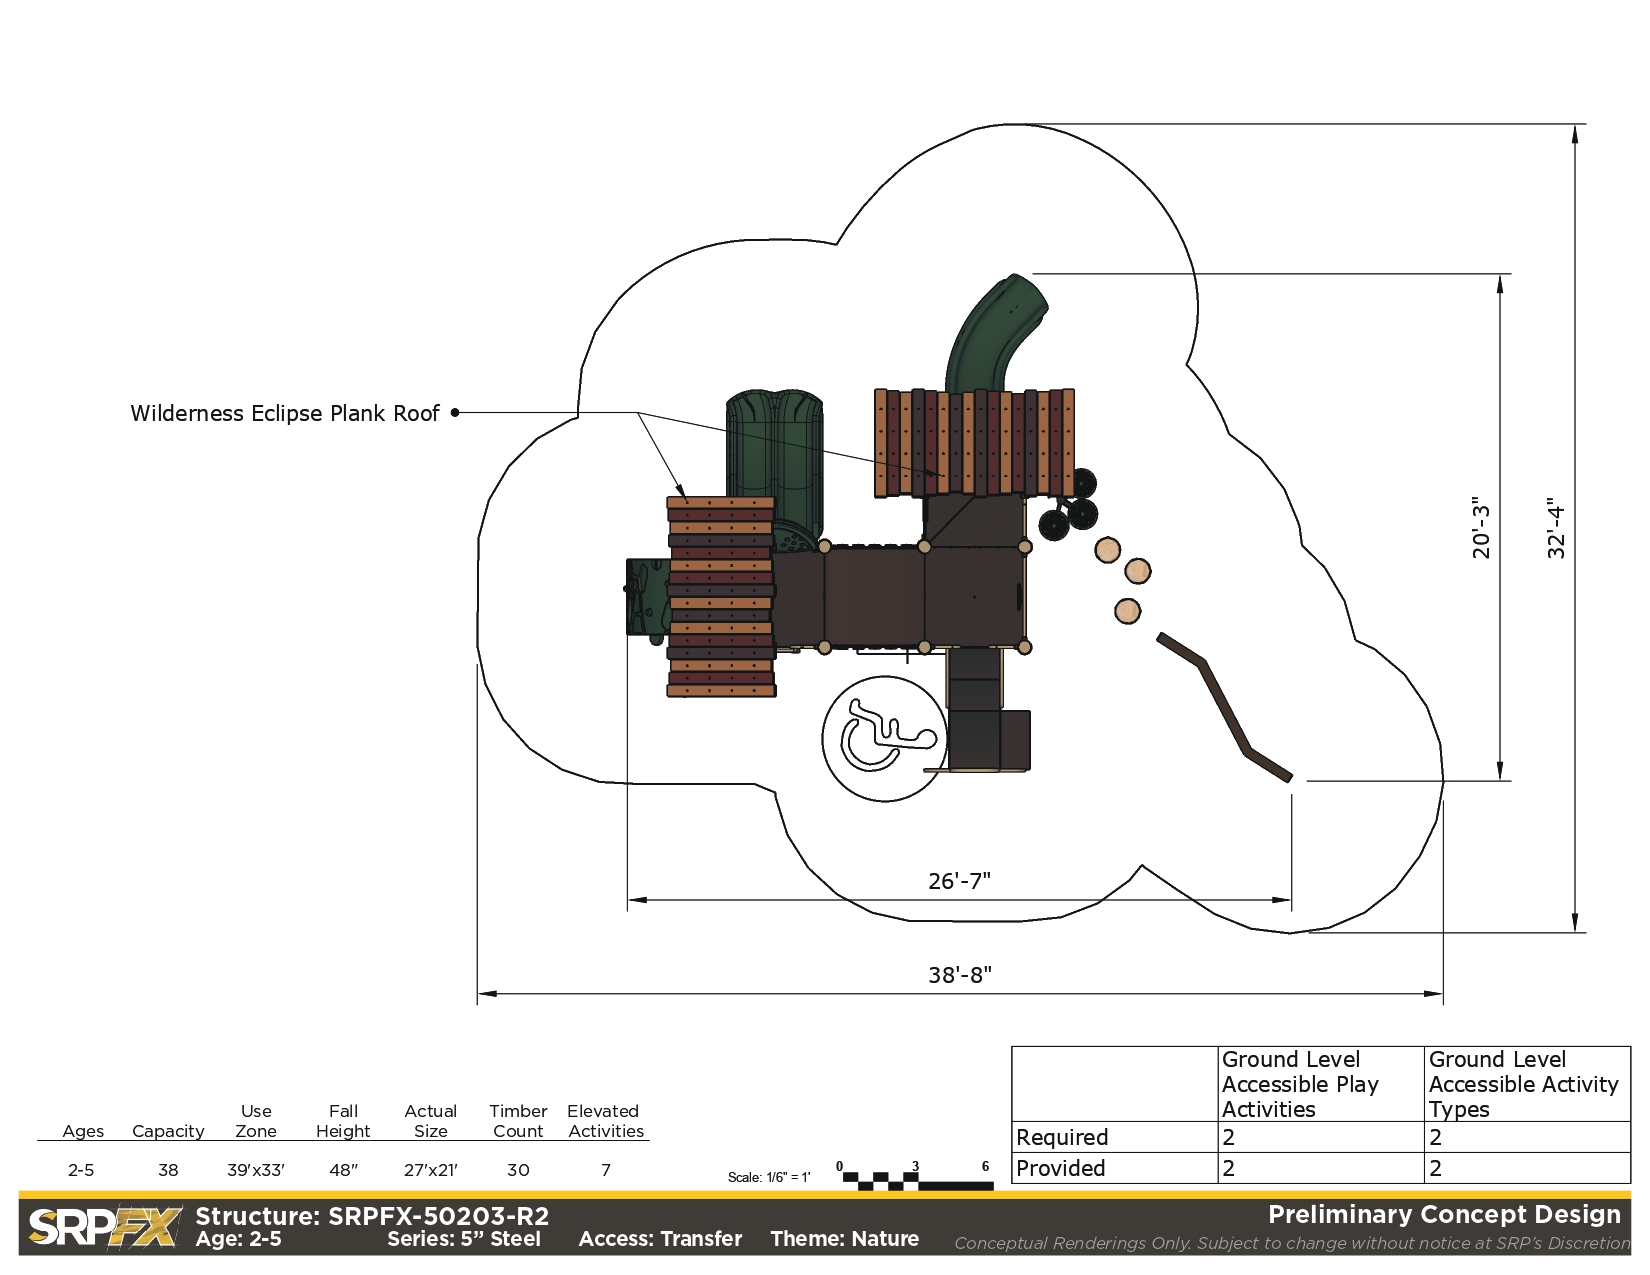The height and width of the screenshot is (1275, 1650).
Task: Click the Elevated Activities value 7
Action: [x=606, y=1170]
